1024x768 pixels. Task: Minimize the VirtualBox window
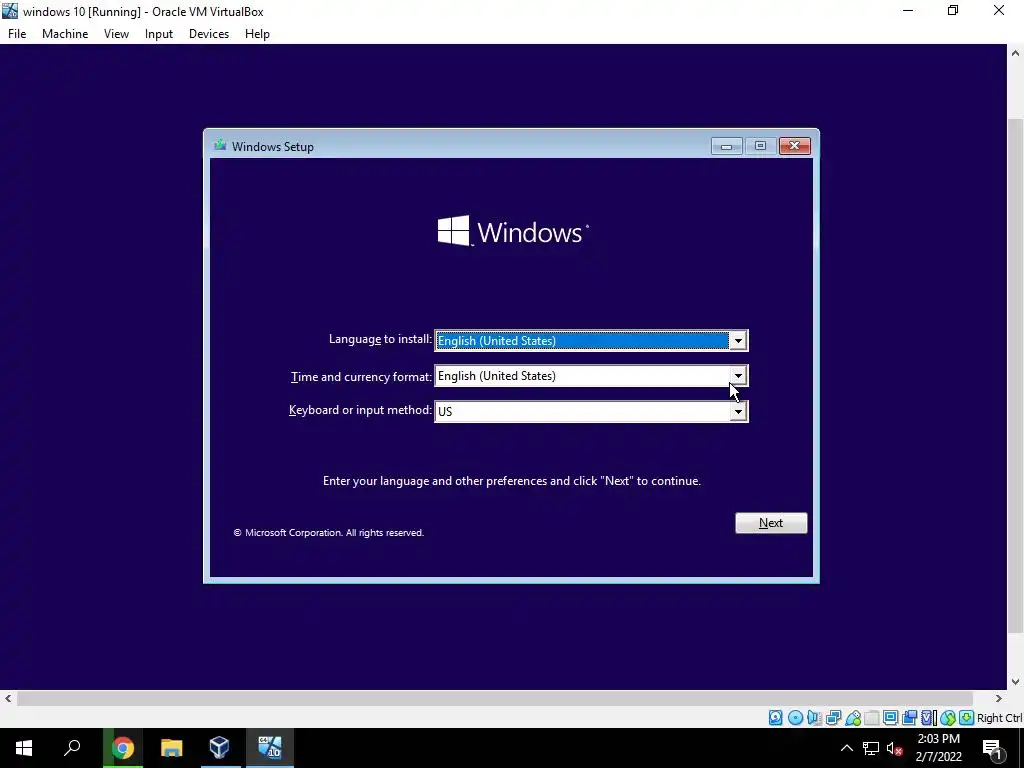click(x=908, y=10)
